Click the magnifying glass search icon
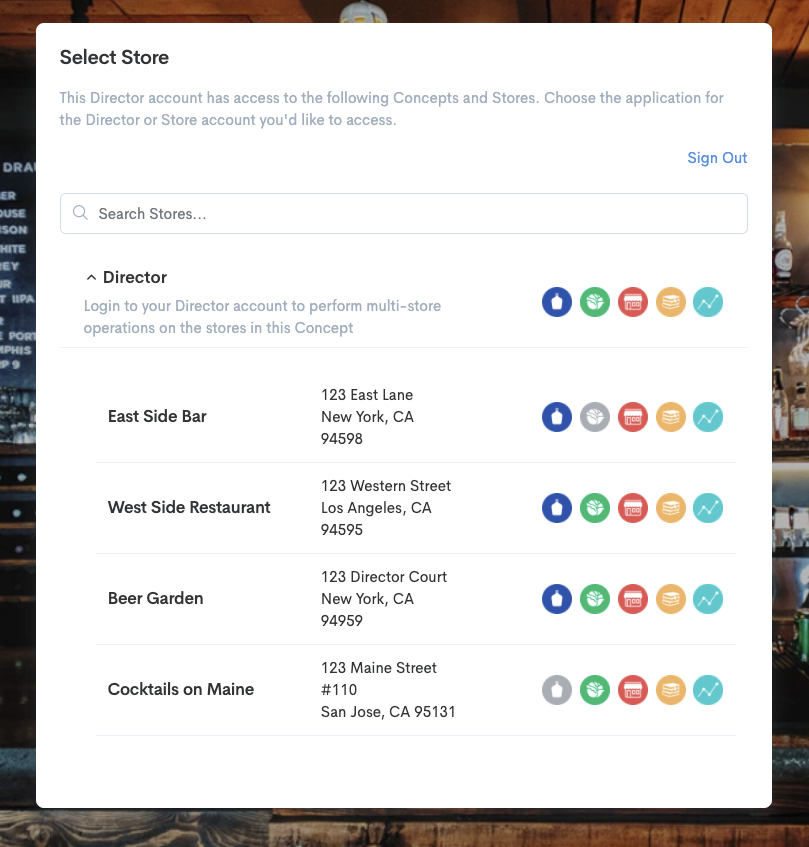Viewport: 809px width, 847px height. pyautogui.click(x=81, y=214)
